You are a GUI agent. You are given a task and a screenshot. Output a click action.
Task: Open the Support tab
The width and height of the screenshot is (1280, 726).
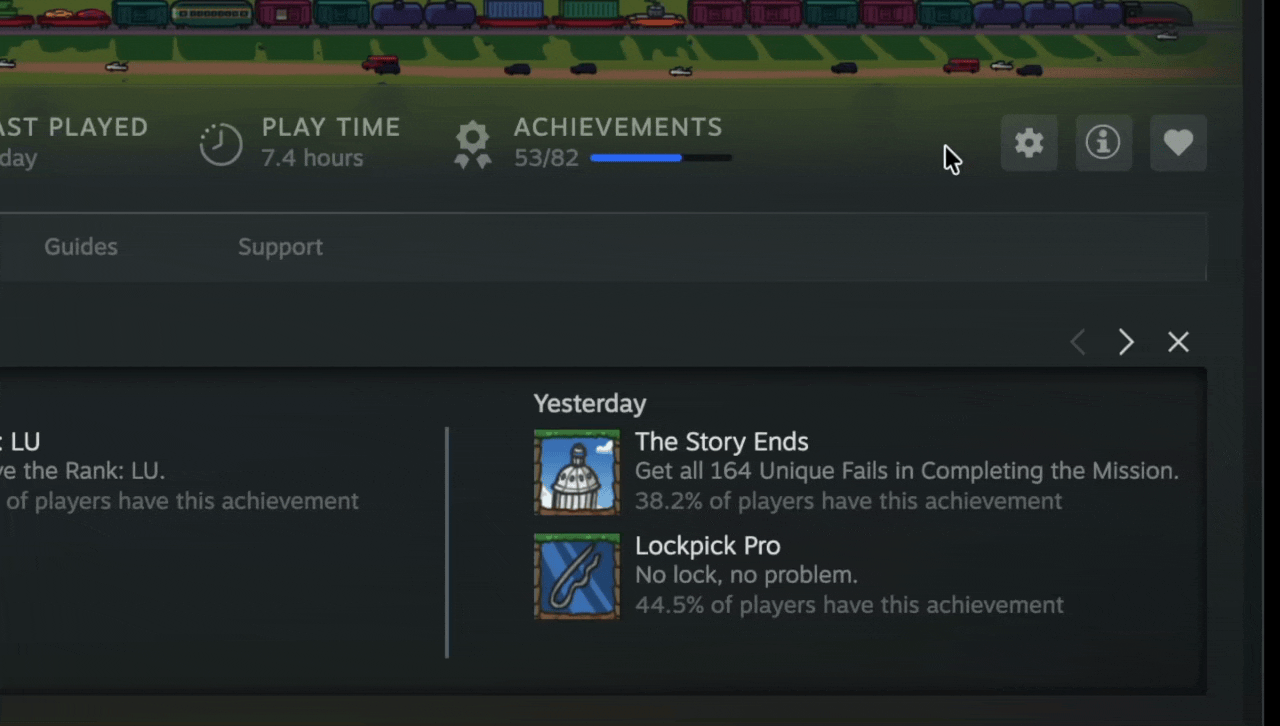(x=280, y=247)
